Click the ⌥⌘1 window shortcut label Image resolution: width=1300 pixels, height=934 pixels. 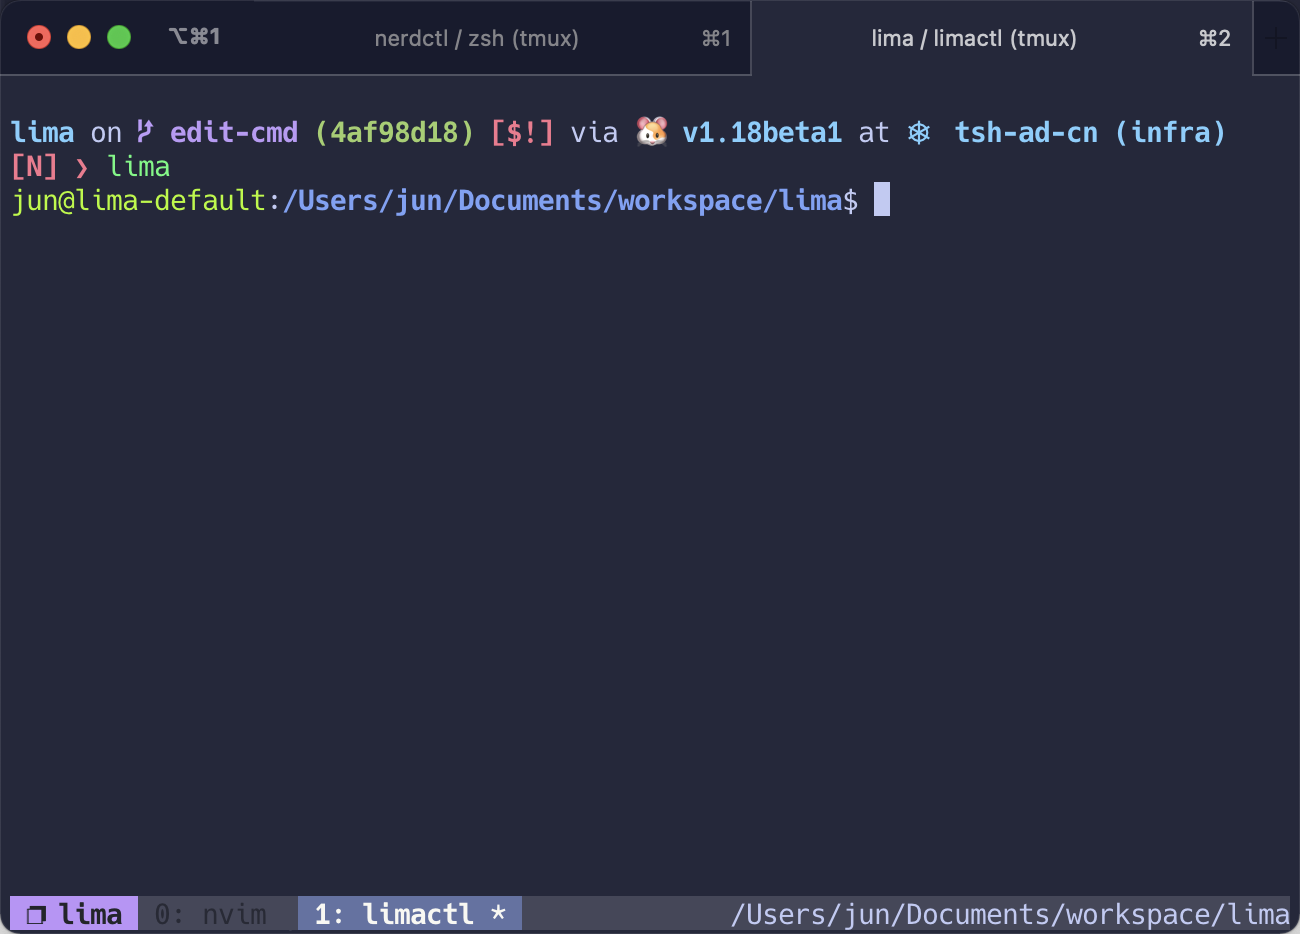click(x=194, y=37)
